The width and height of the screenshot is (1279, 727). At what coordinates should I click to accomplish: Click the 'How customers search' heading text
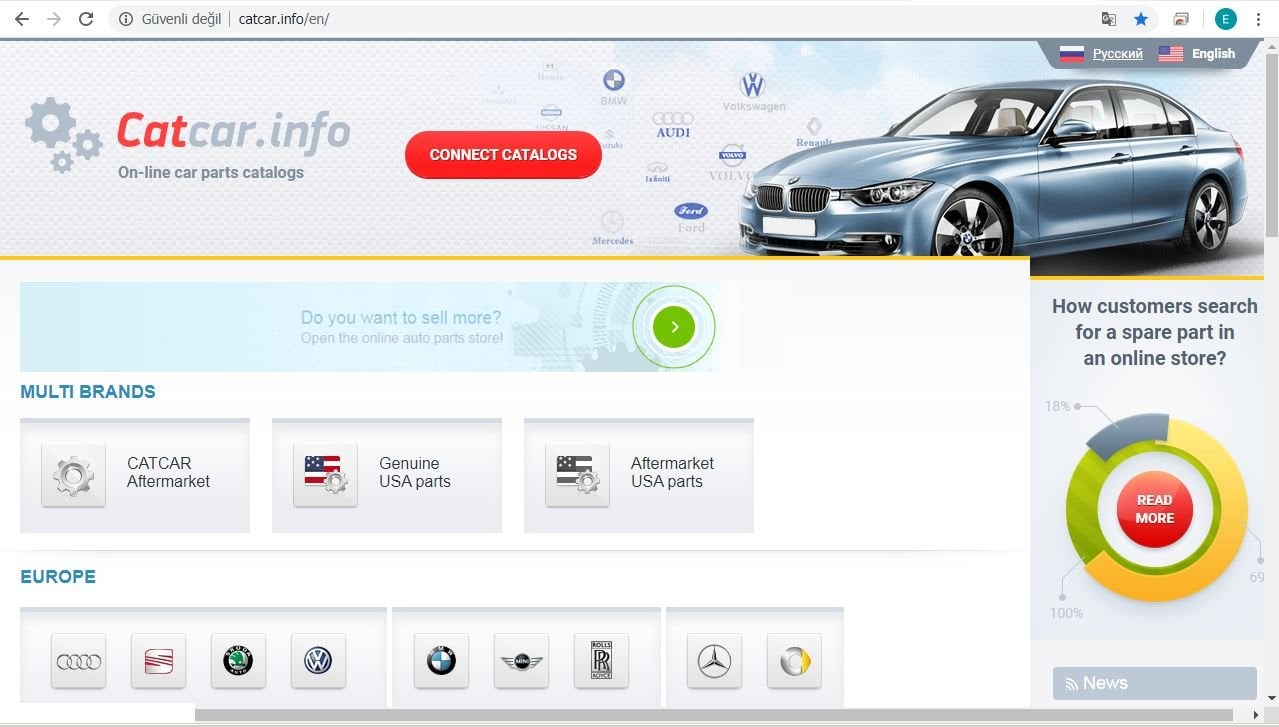click(x=1155, y=332)
